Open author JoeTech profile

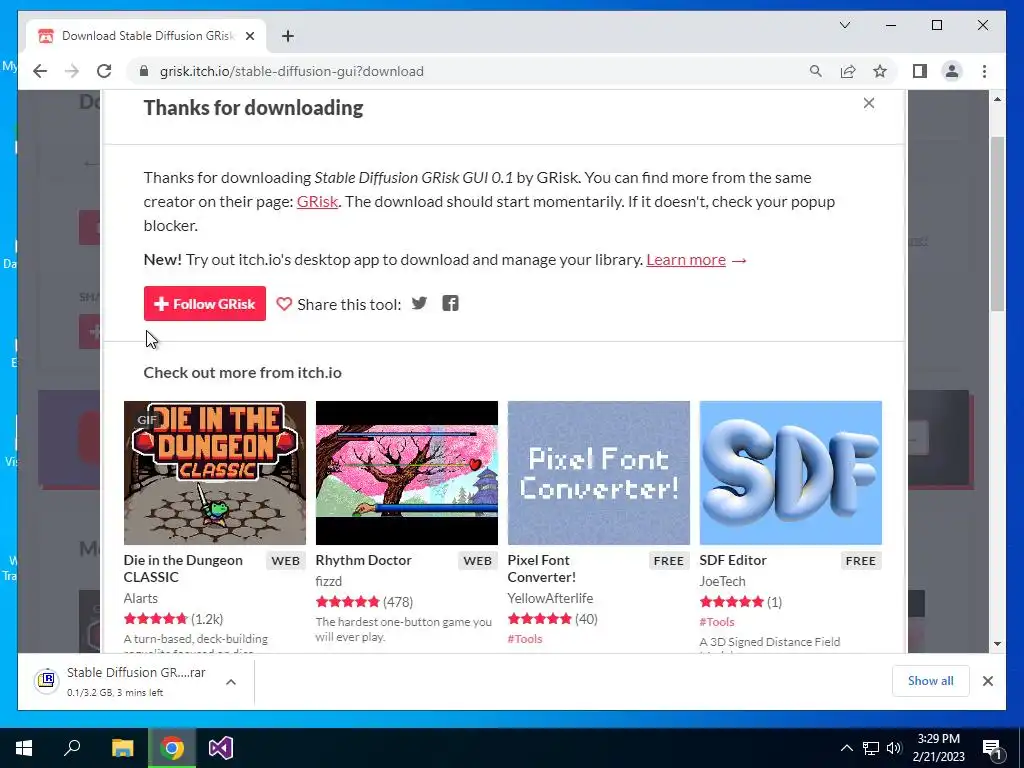[722, 581]
